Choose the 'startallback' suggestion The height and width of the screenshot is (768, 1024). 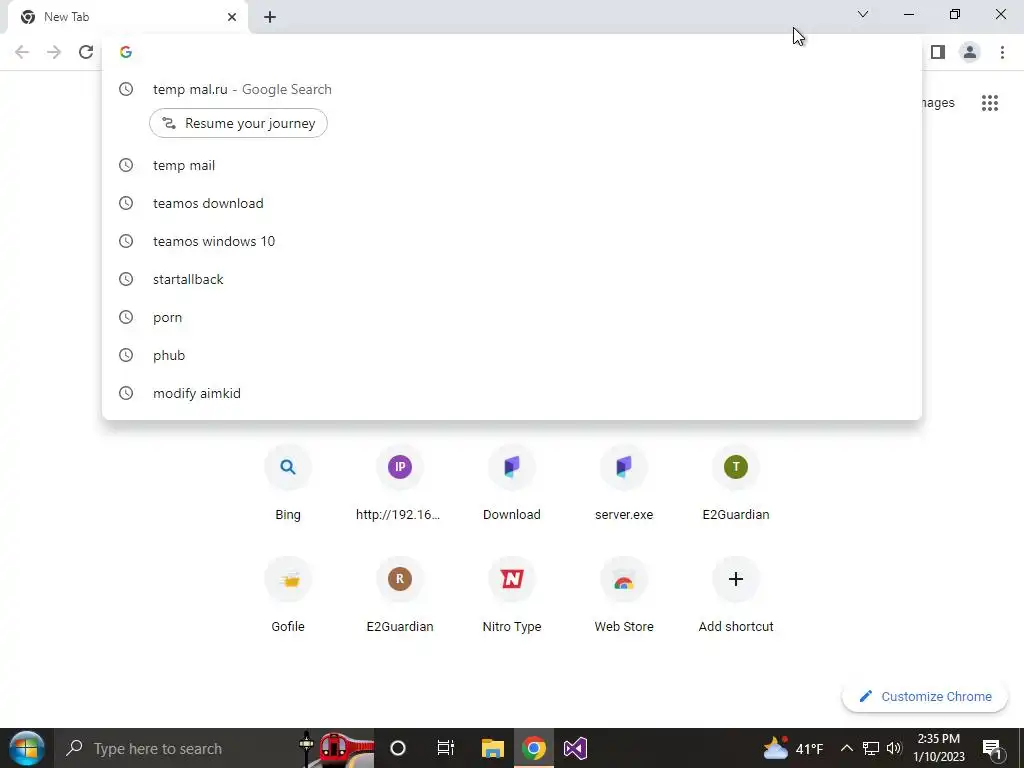click(x=511, y=279)
